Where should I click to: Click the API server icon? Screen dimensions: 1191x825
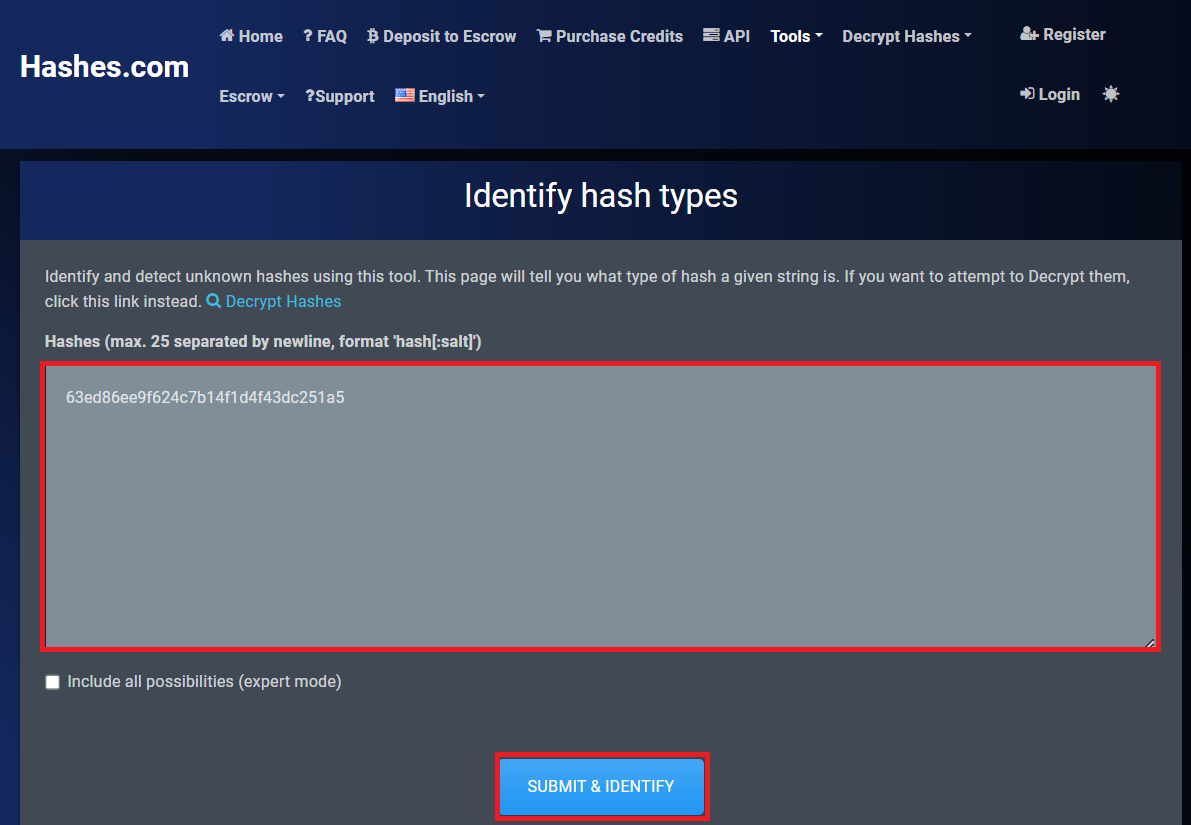[x=711, y=36]
